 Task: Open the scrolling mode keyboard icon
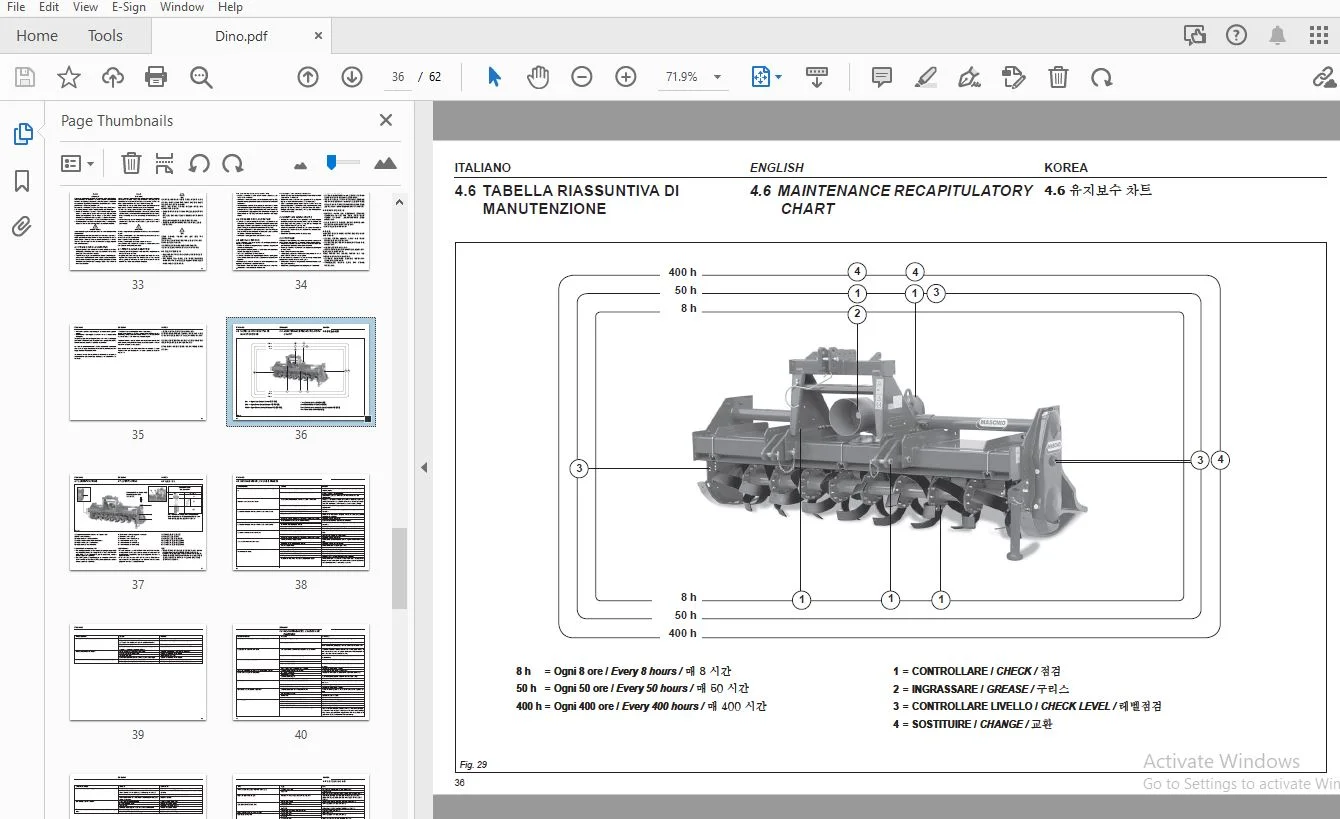pos(817,77)
